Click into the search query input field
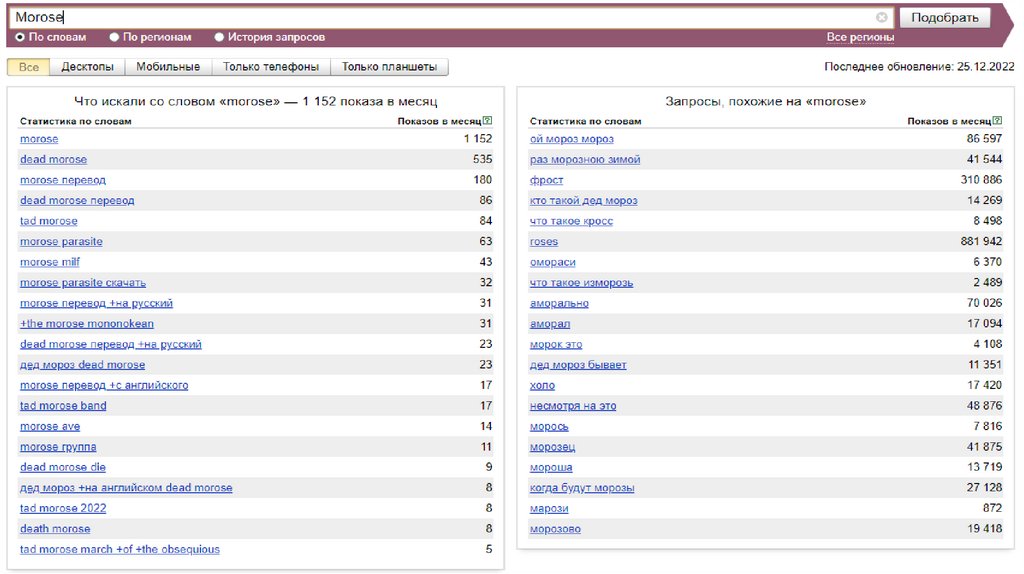Screen dimensions: 1024x574 440,17
